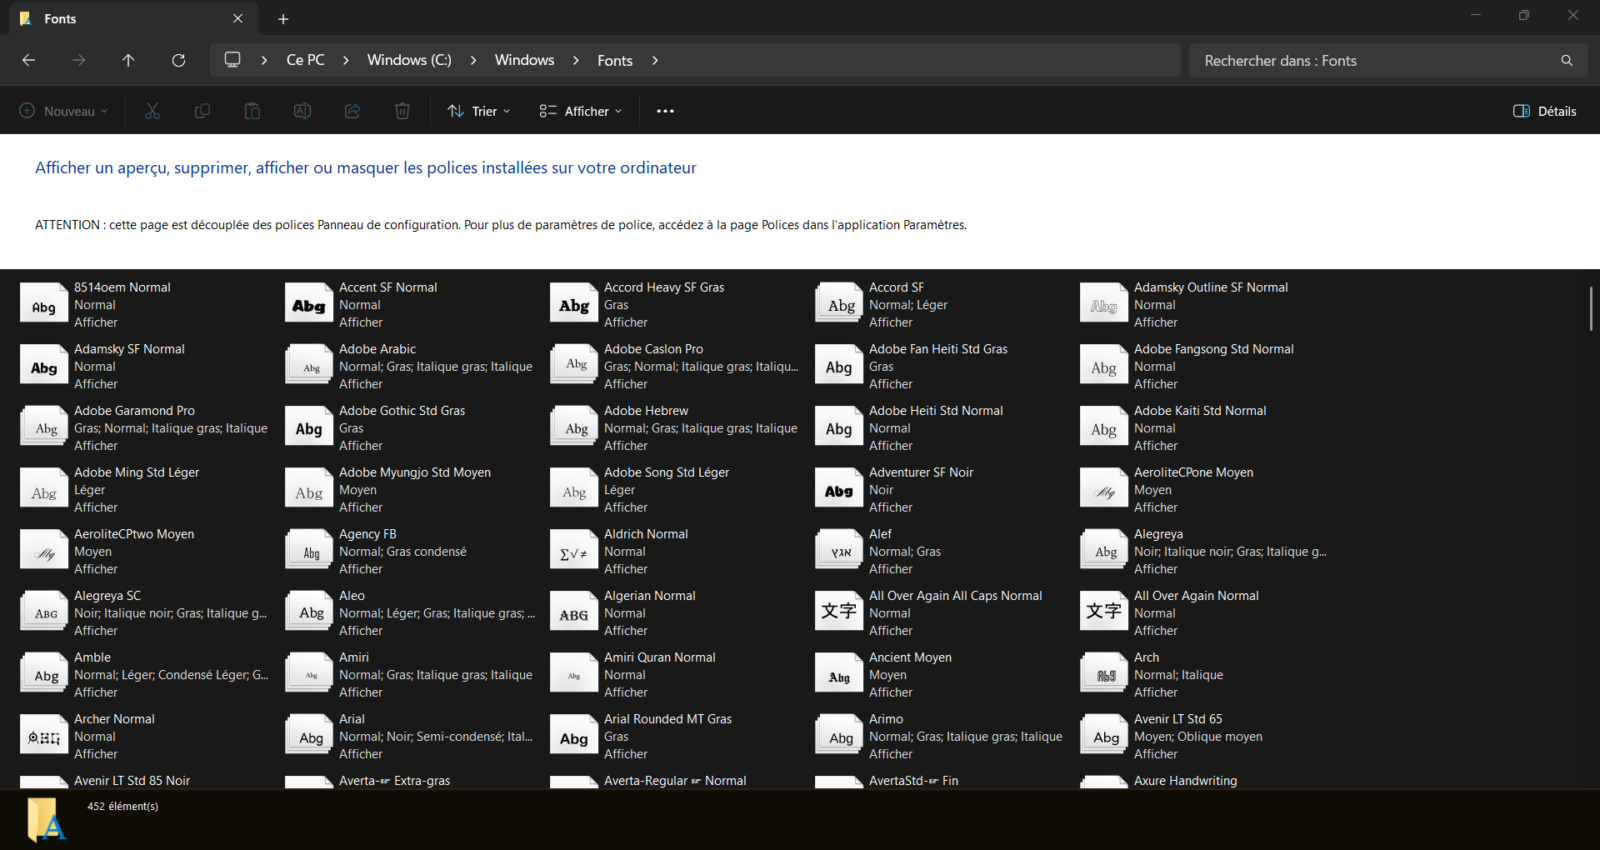Select Adobe Fan Heiti Std Gras name
The height and width of the screenshot is (850, 1600).
pos(938,349)
